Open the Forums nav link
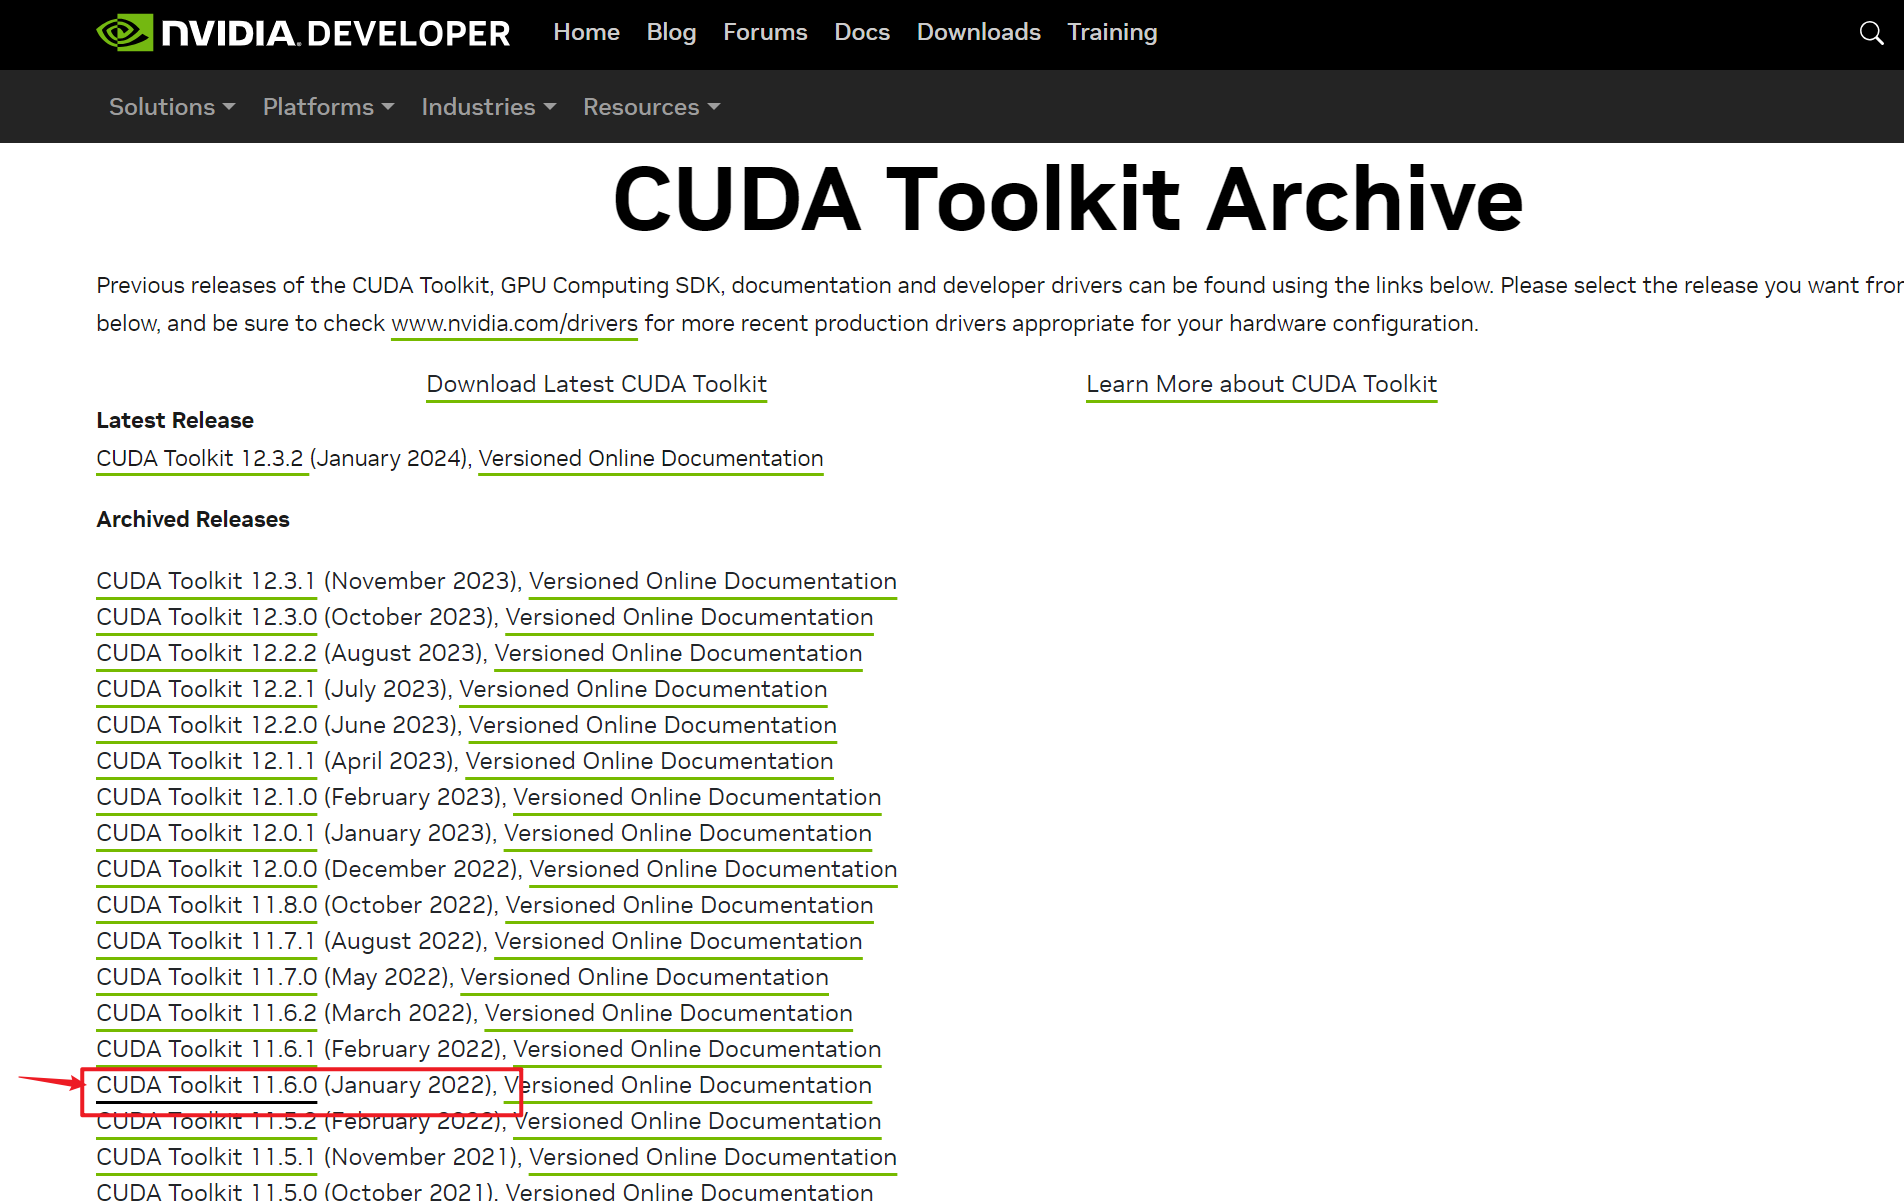This screenshot has width=1904, height=1201. pyautogui.click(x=765, y=32)
